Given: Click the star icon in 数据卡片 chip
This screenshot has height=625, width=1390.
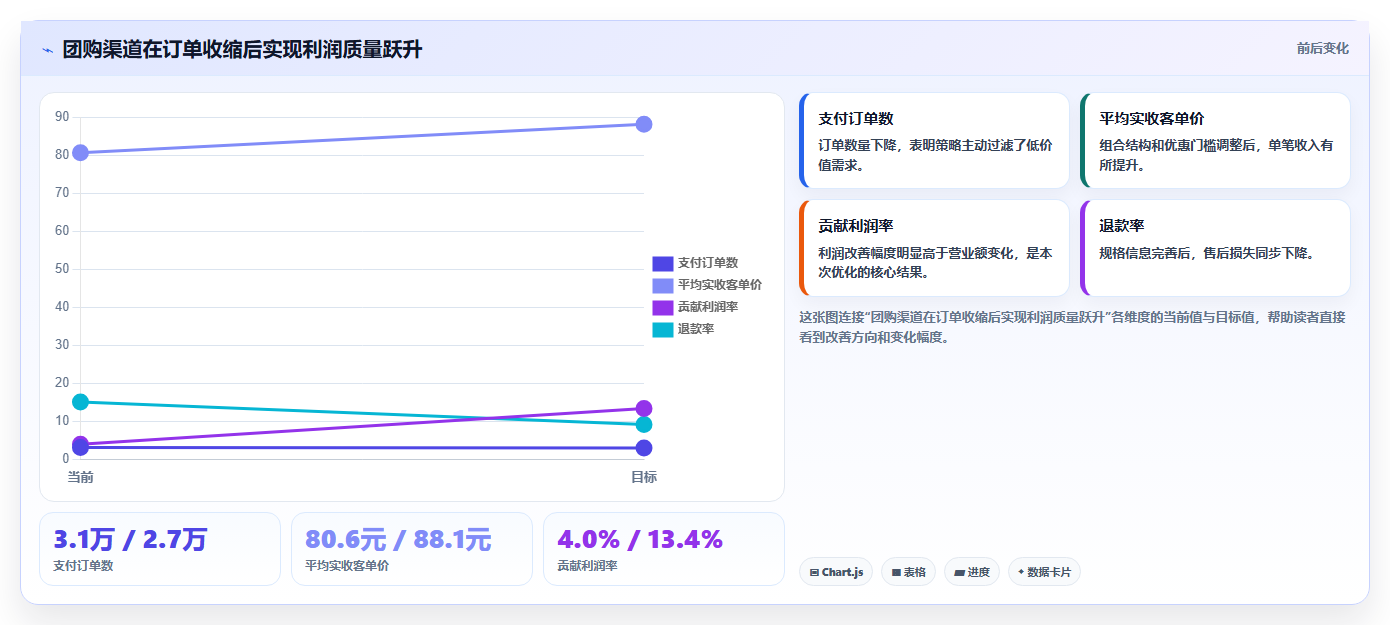Looking at the screenshot, I should click(1021, 573).
